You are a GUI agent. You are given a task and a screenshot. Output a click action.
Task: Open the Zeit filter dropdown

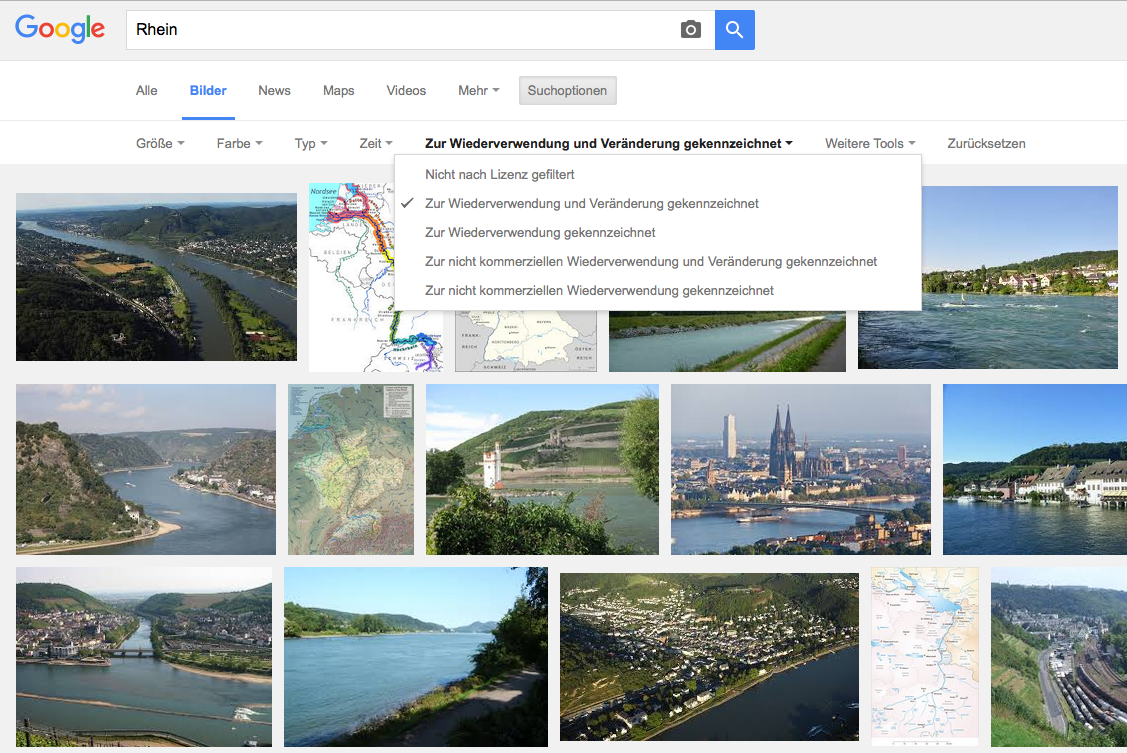pyautogui.click(x=376, y=143)
